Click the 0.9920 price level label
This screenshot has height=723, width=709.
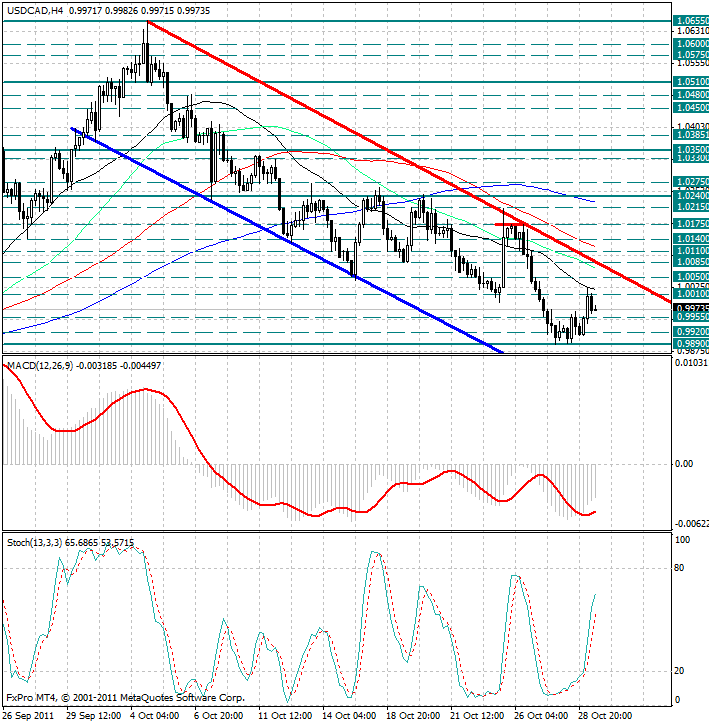point(691,332)
